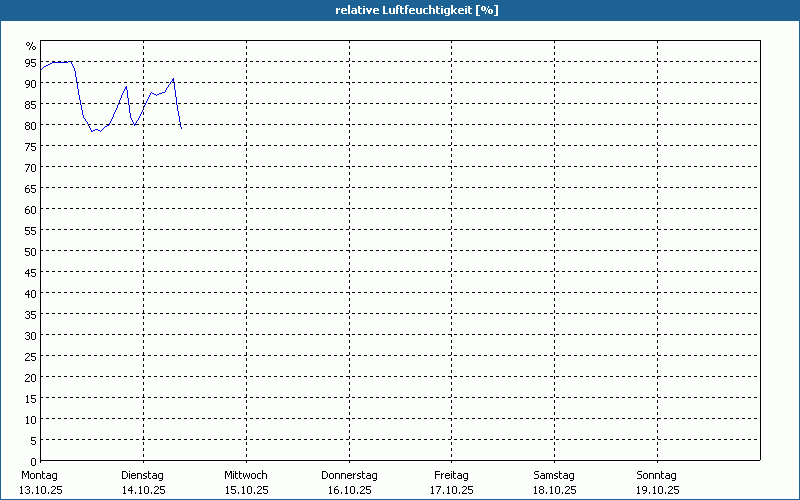This screenshot has width=800, height=500.
Task: Select the date label 19.10.25
Action: pyautogui.click(x=657, y=490)
